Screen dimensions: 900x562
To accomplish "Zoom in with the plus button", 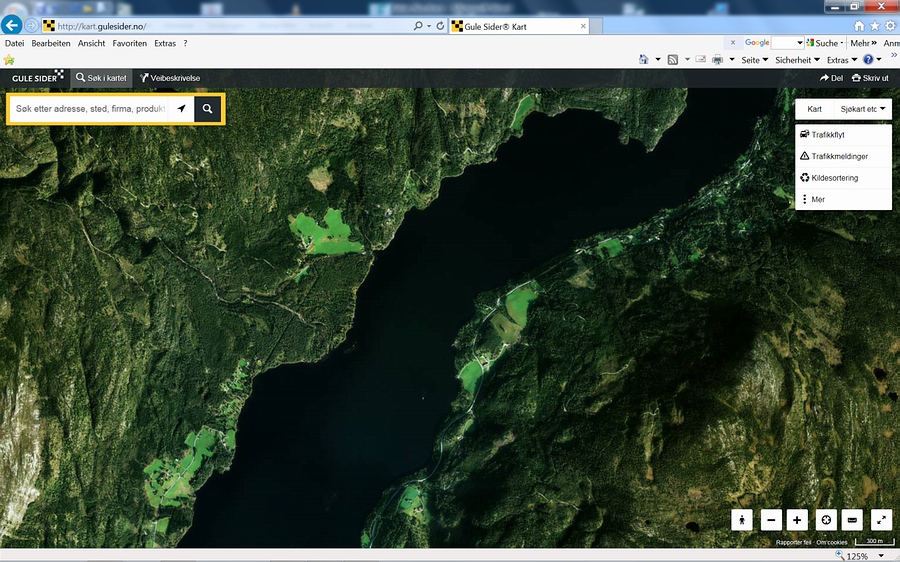I will point(797,520).
